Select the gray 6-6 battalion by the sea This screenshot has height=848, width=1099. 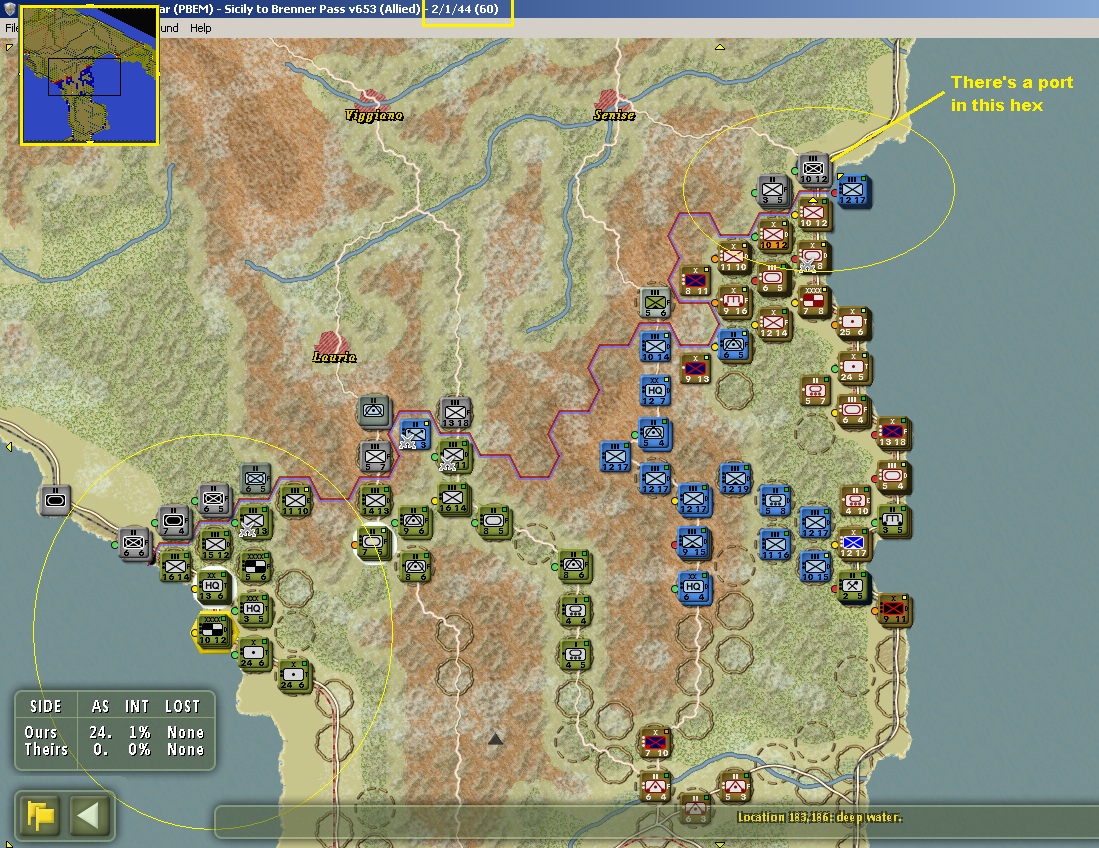[x=133, y=543]
